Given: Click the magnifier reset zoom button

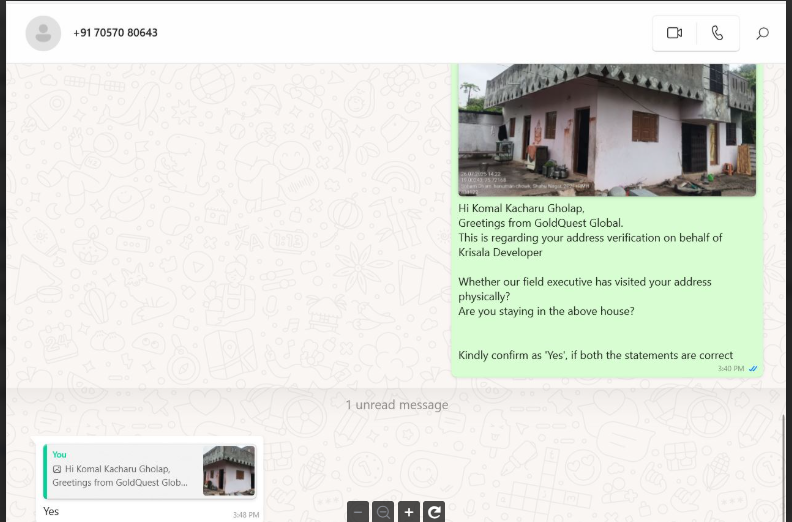Looking at the screenshot, I should pos(383,512).
